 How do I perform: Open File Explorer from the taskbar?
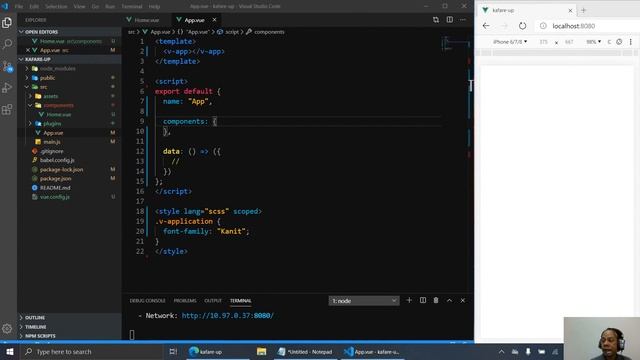coord(261,351)
